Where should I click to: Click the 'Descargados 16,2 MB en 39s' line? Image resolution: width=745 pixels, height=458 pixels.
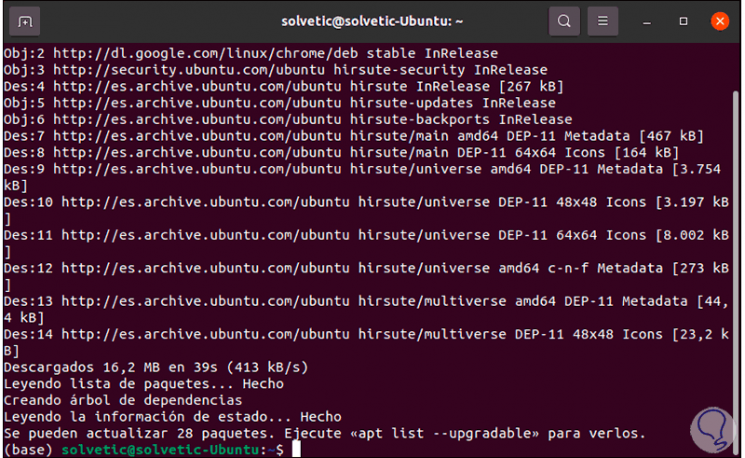156,367
